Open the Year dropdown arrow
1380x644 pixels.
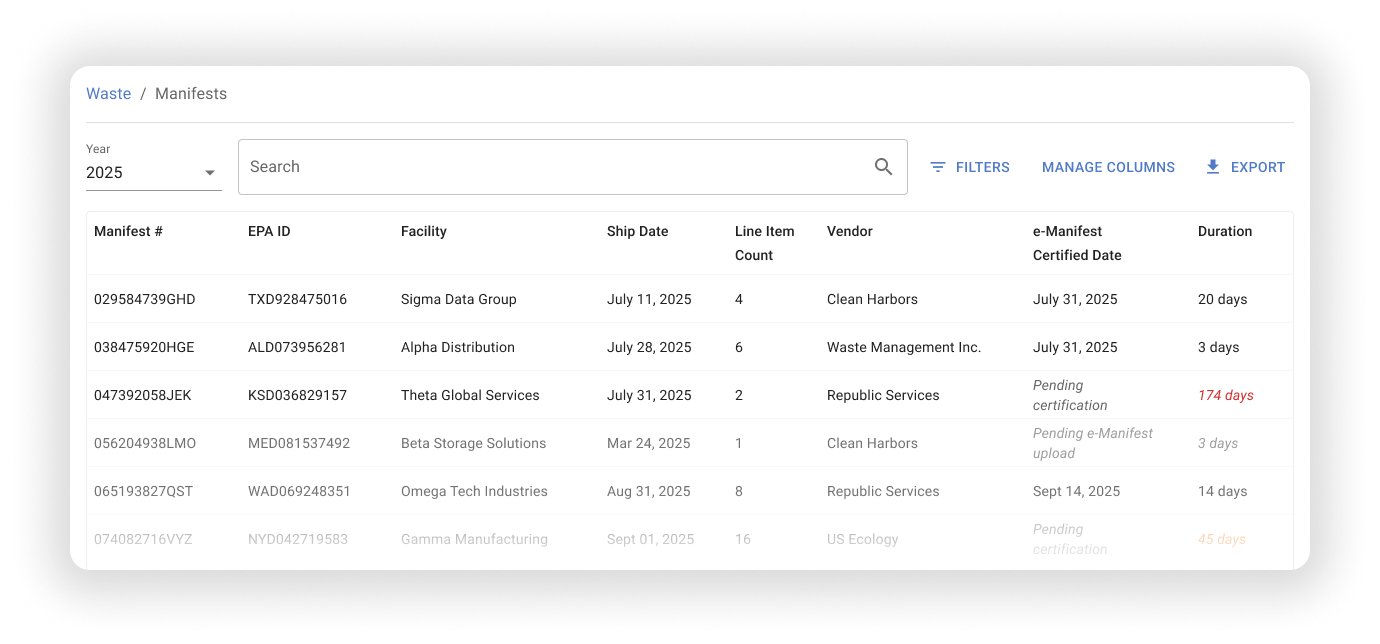[210, 173]
